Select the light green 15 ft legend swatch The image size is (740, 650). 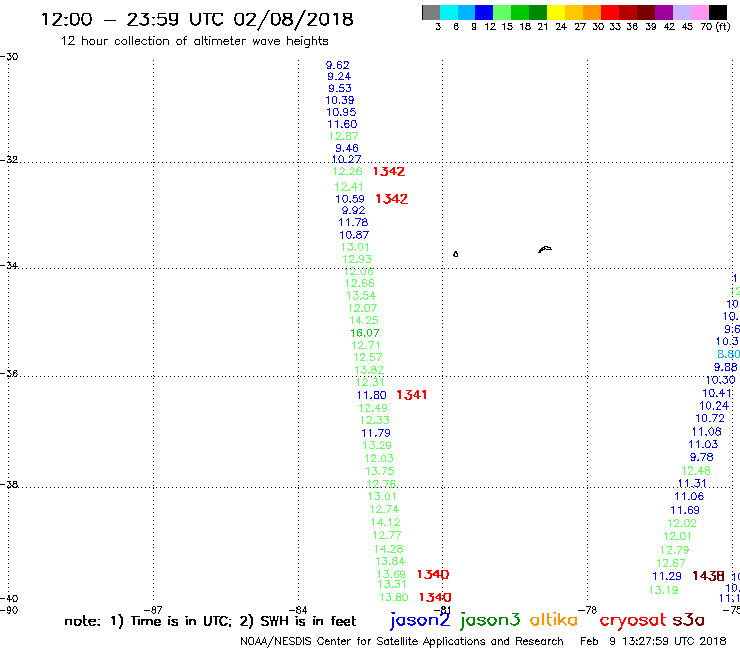(x=502, y=12)
